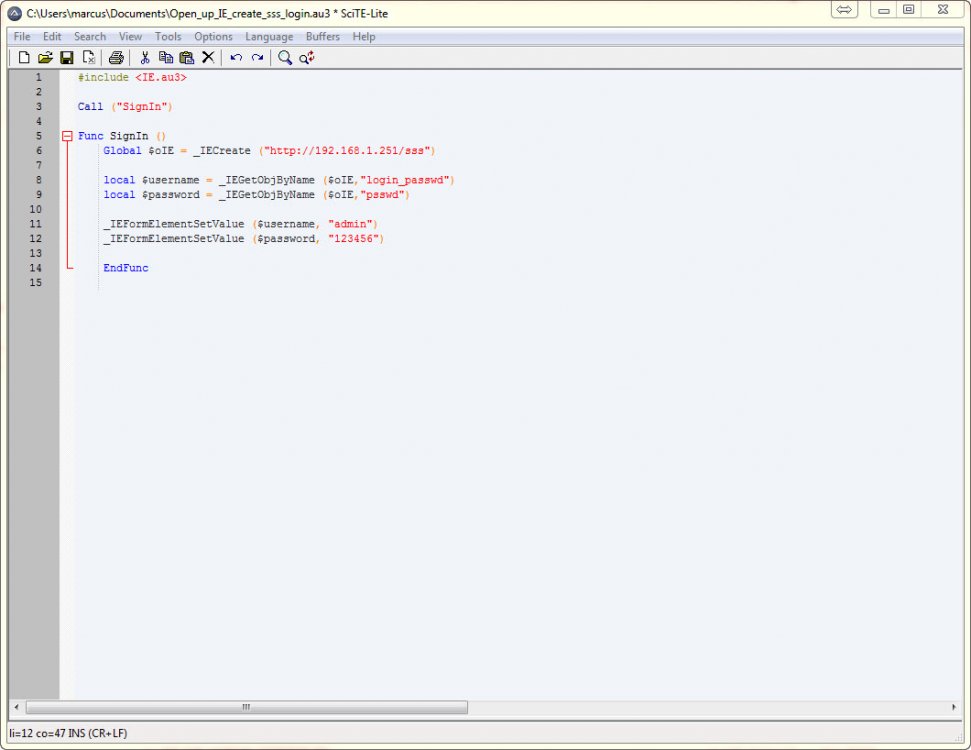Close the SciTE-Lite window
The image size is (971, 750).
tap(943, 9)
